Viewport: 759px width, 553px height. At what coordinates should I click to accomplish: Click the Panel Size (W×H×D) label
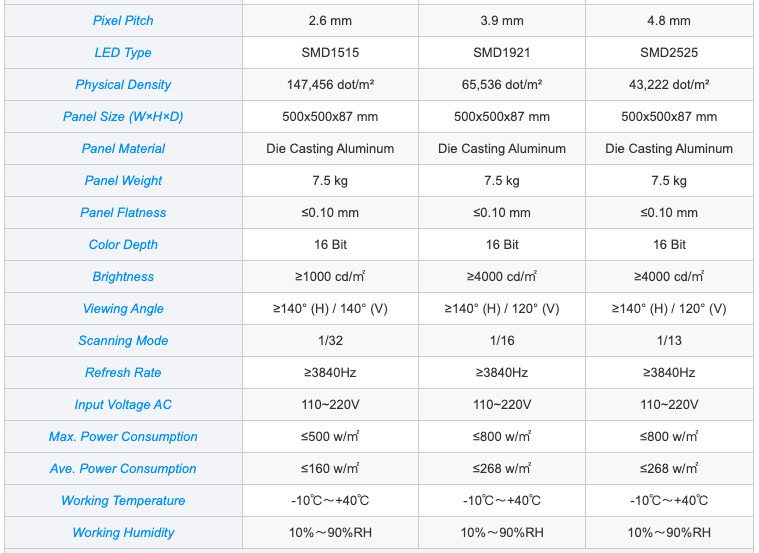point(123,117)
